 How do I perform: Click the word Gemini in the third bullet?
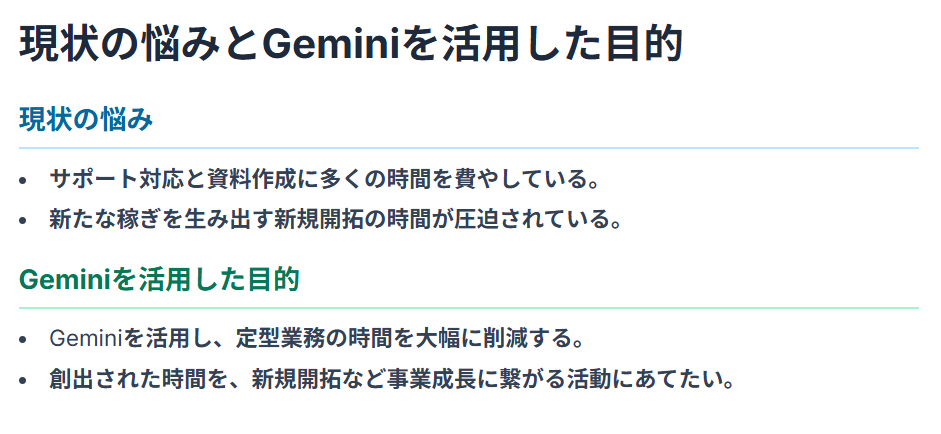pyautogui.click(x=86, y=339)
